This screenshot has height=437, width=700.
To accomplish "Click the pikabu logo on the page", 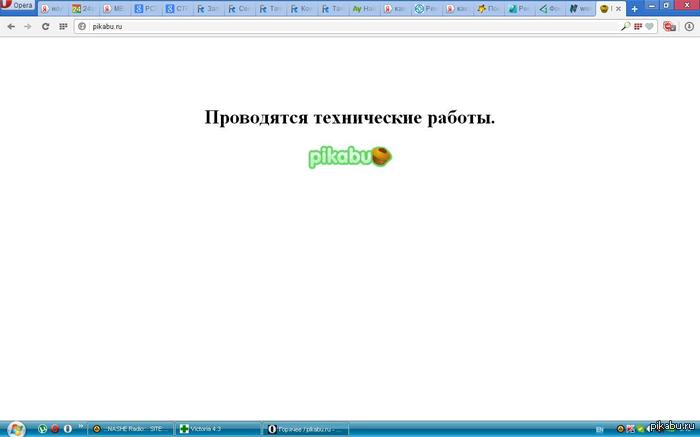I will (x=350, y=157).
